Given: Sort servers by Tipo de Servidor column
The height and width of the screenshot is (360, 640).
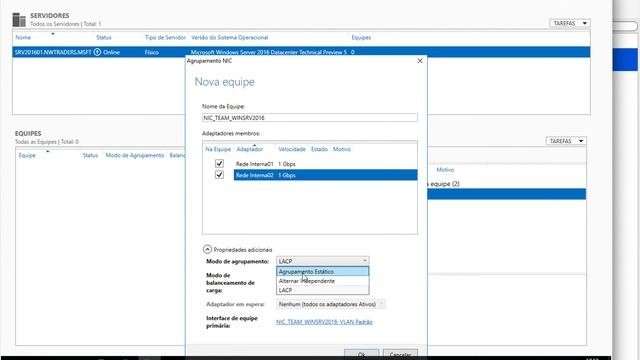Looking at the screenshot, I should point(165,38).
